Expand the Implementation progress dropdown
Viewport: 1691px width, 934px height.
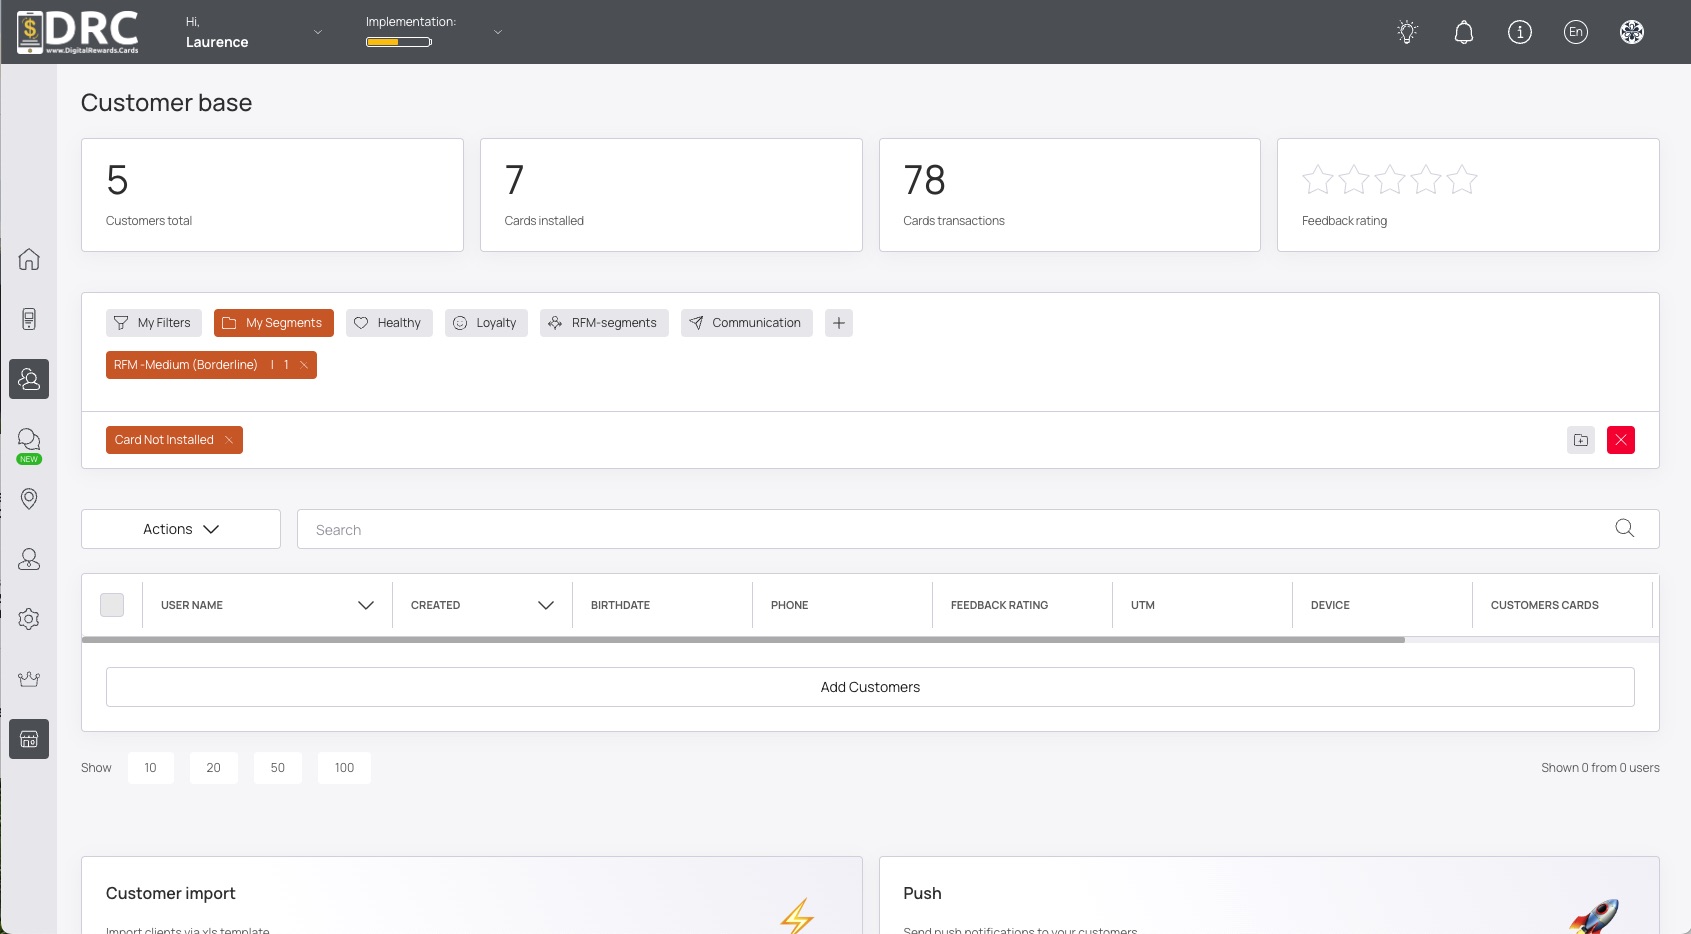tap(497, 32)
